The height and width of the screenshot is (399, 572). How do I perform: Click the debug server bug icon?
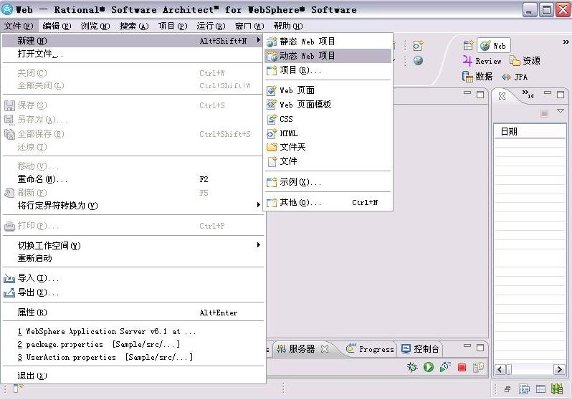412,367
